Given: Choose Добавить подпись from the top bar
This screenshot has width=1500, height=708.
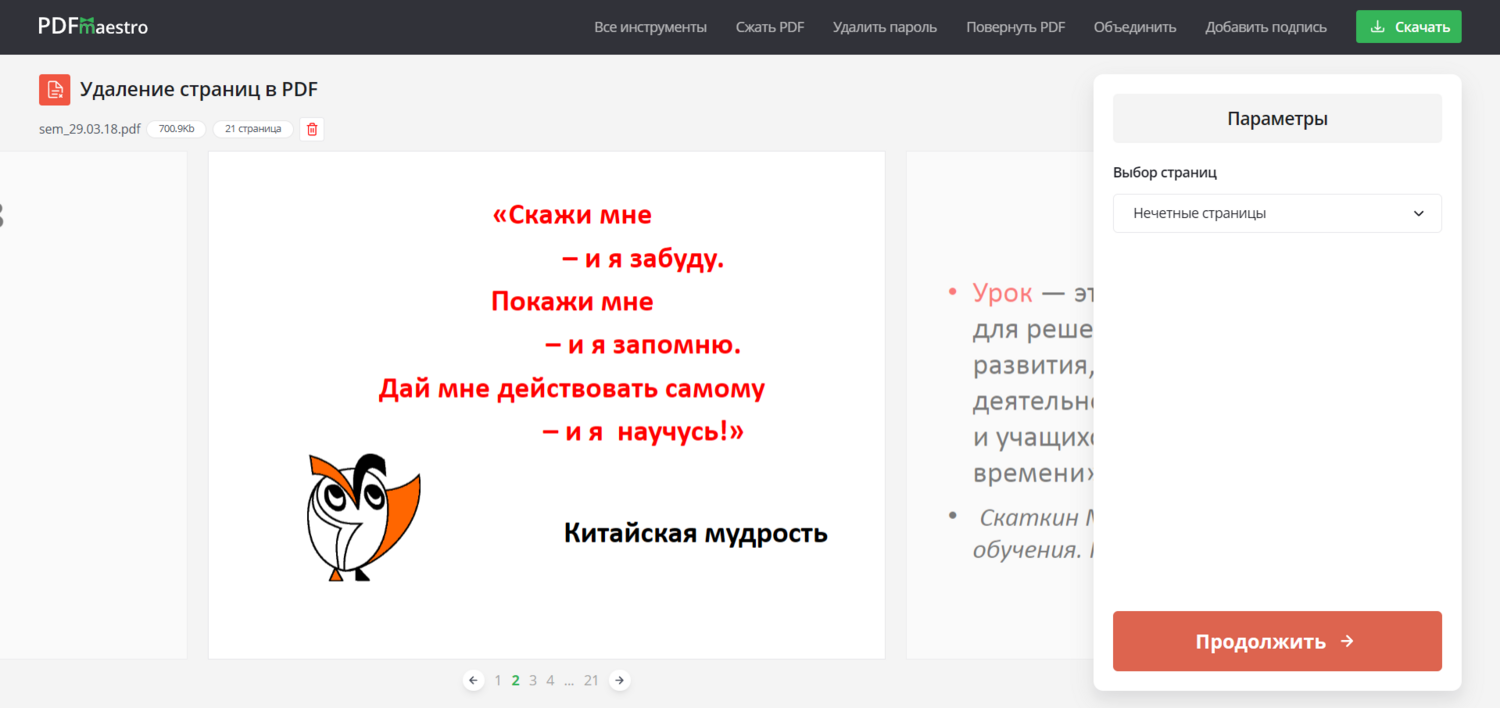Looking at the screenshot, I should click(1266, 27).
